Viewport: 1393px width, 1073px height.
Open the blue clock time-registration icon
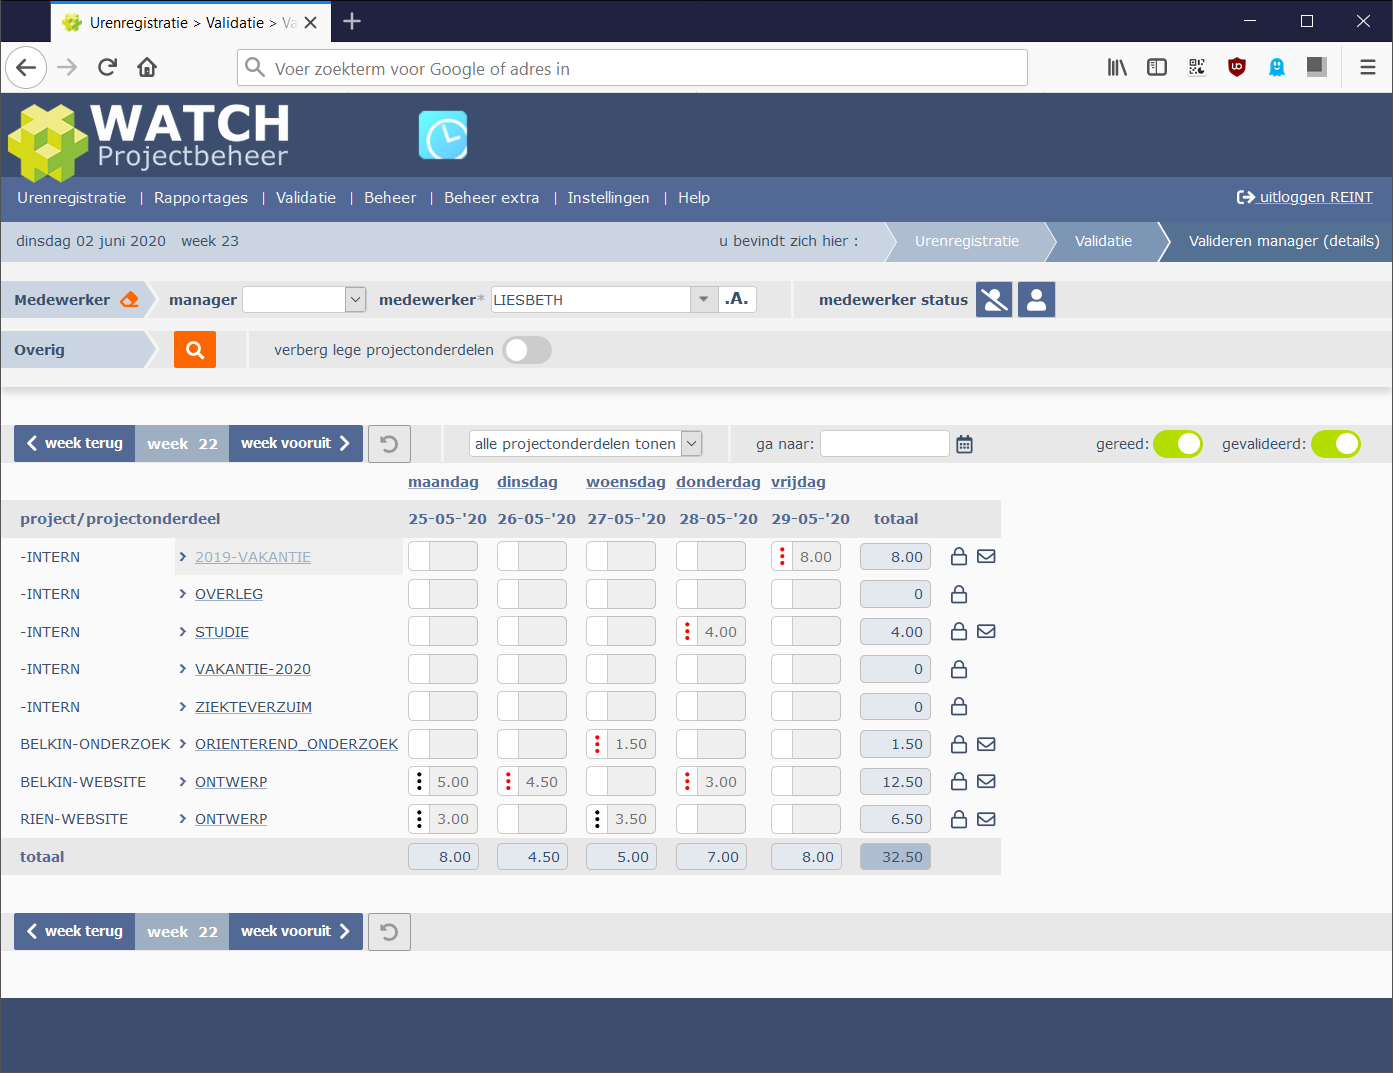(443, 135)
